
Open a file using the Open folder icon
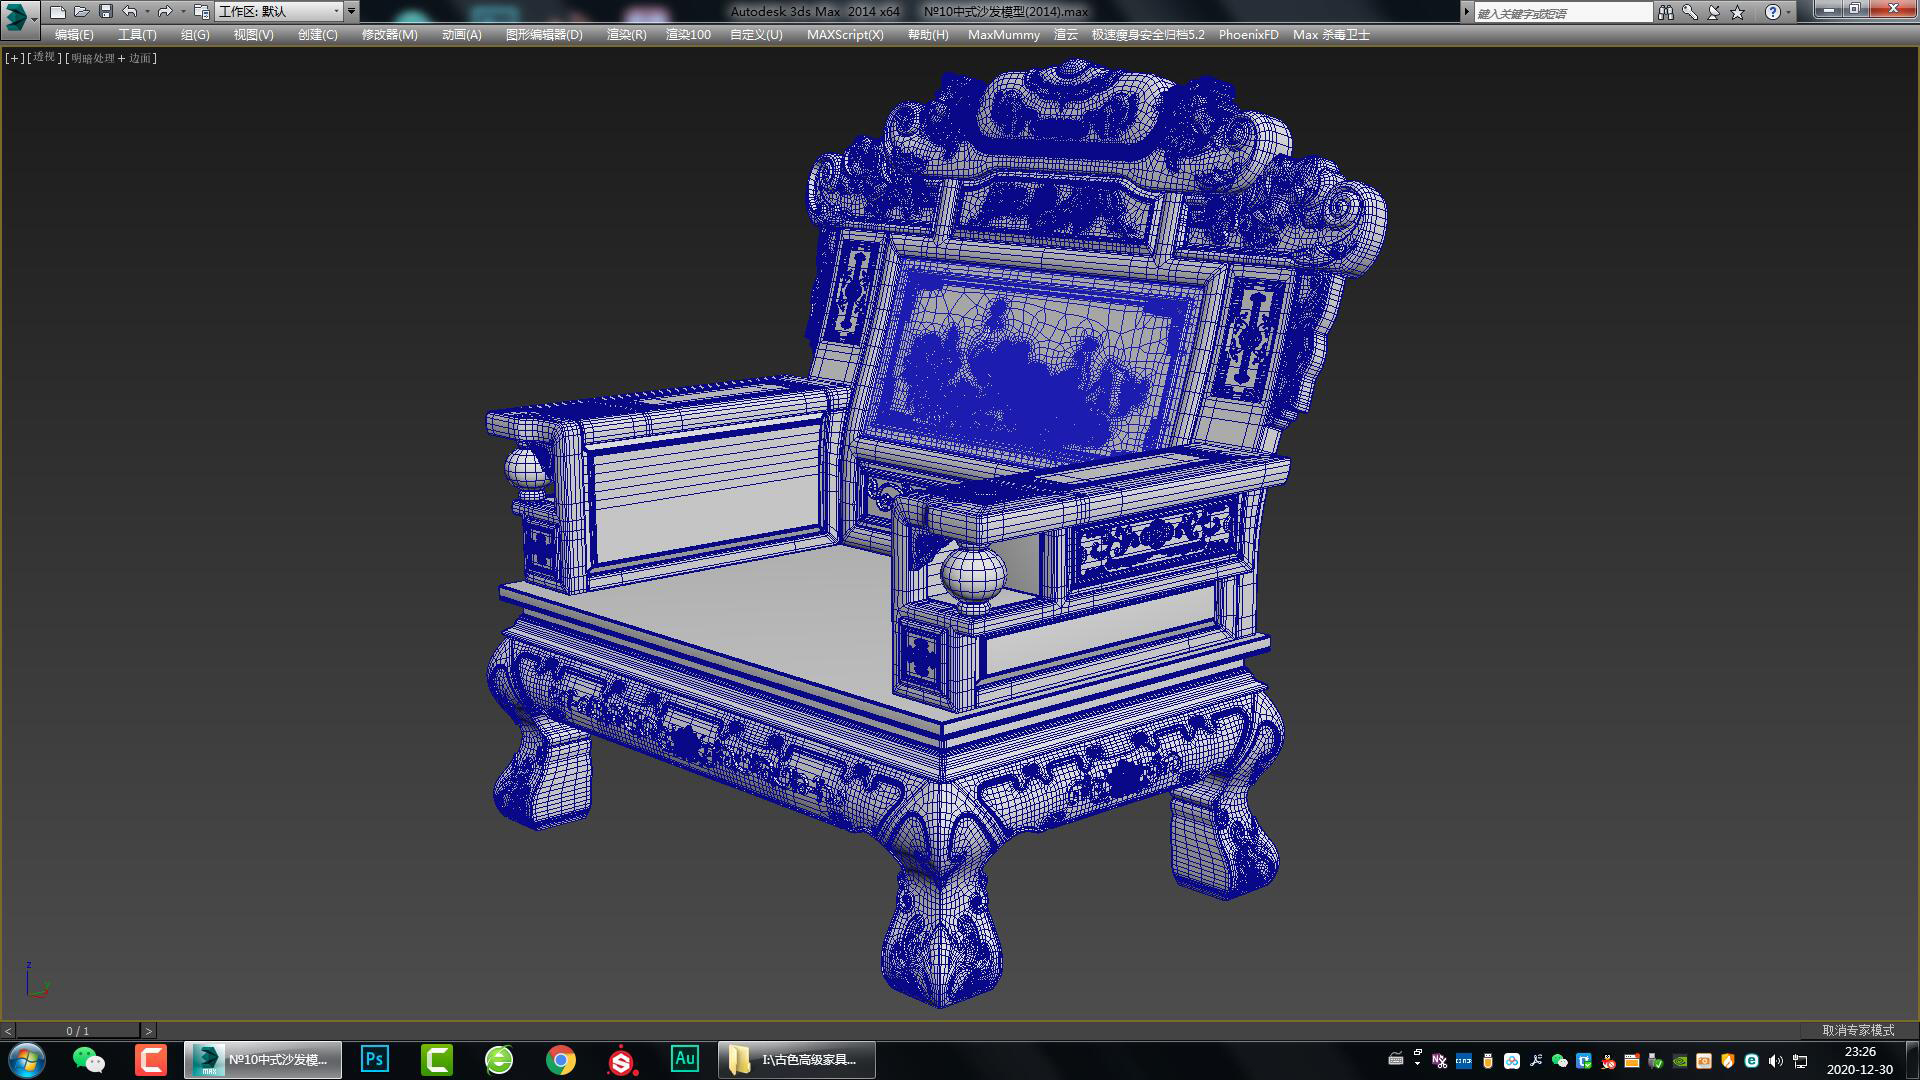point(80,11)
